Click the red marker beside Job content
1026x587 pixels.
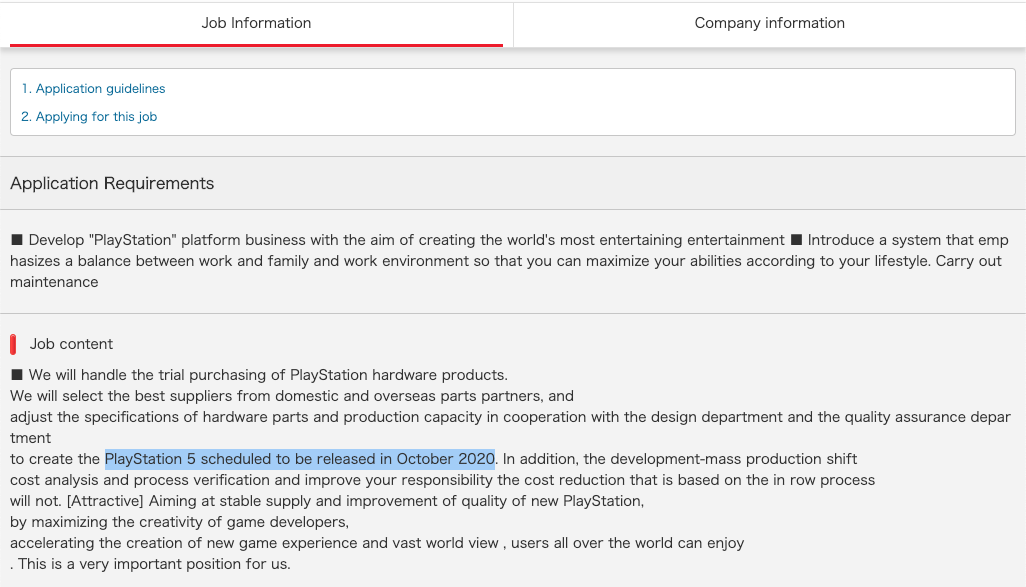pos(13,344)
